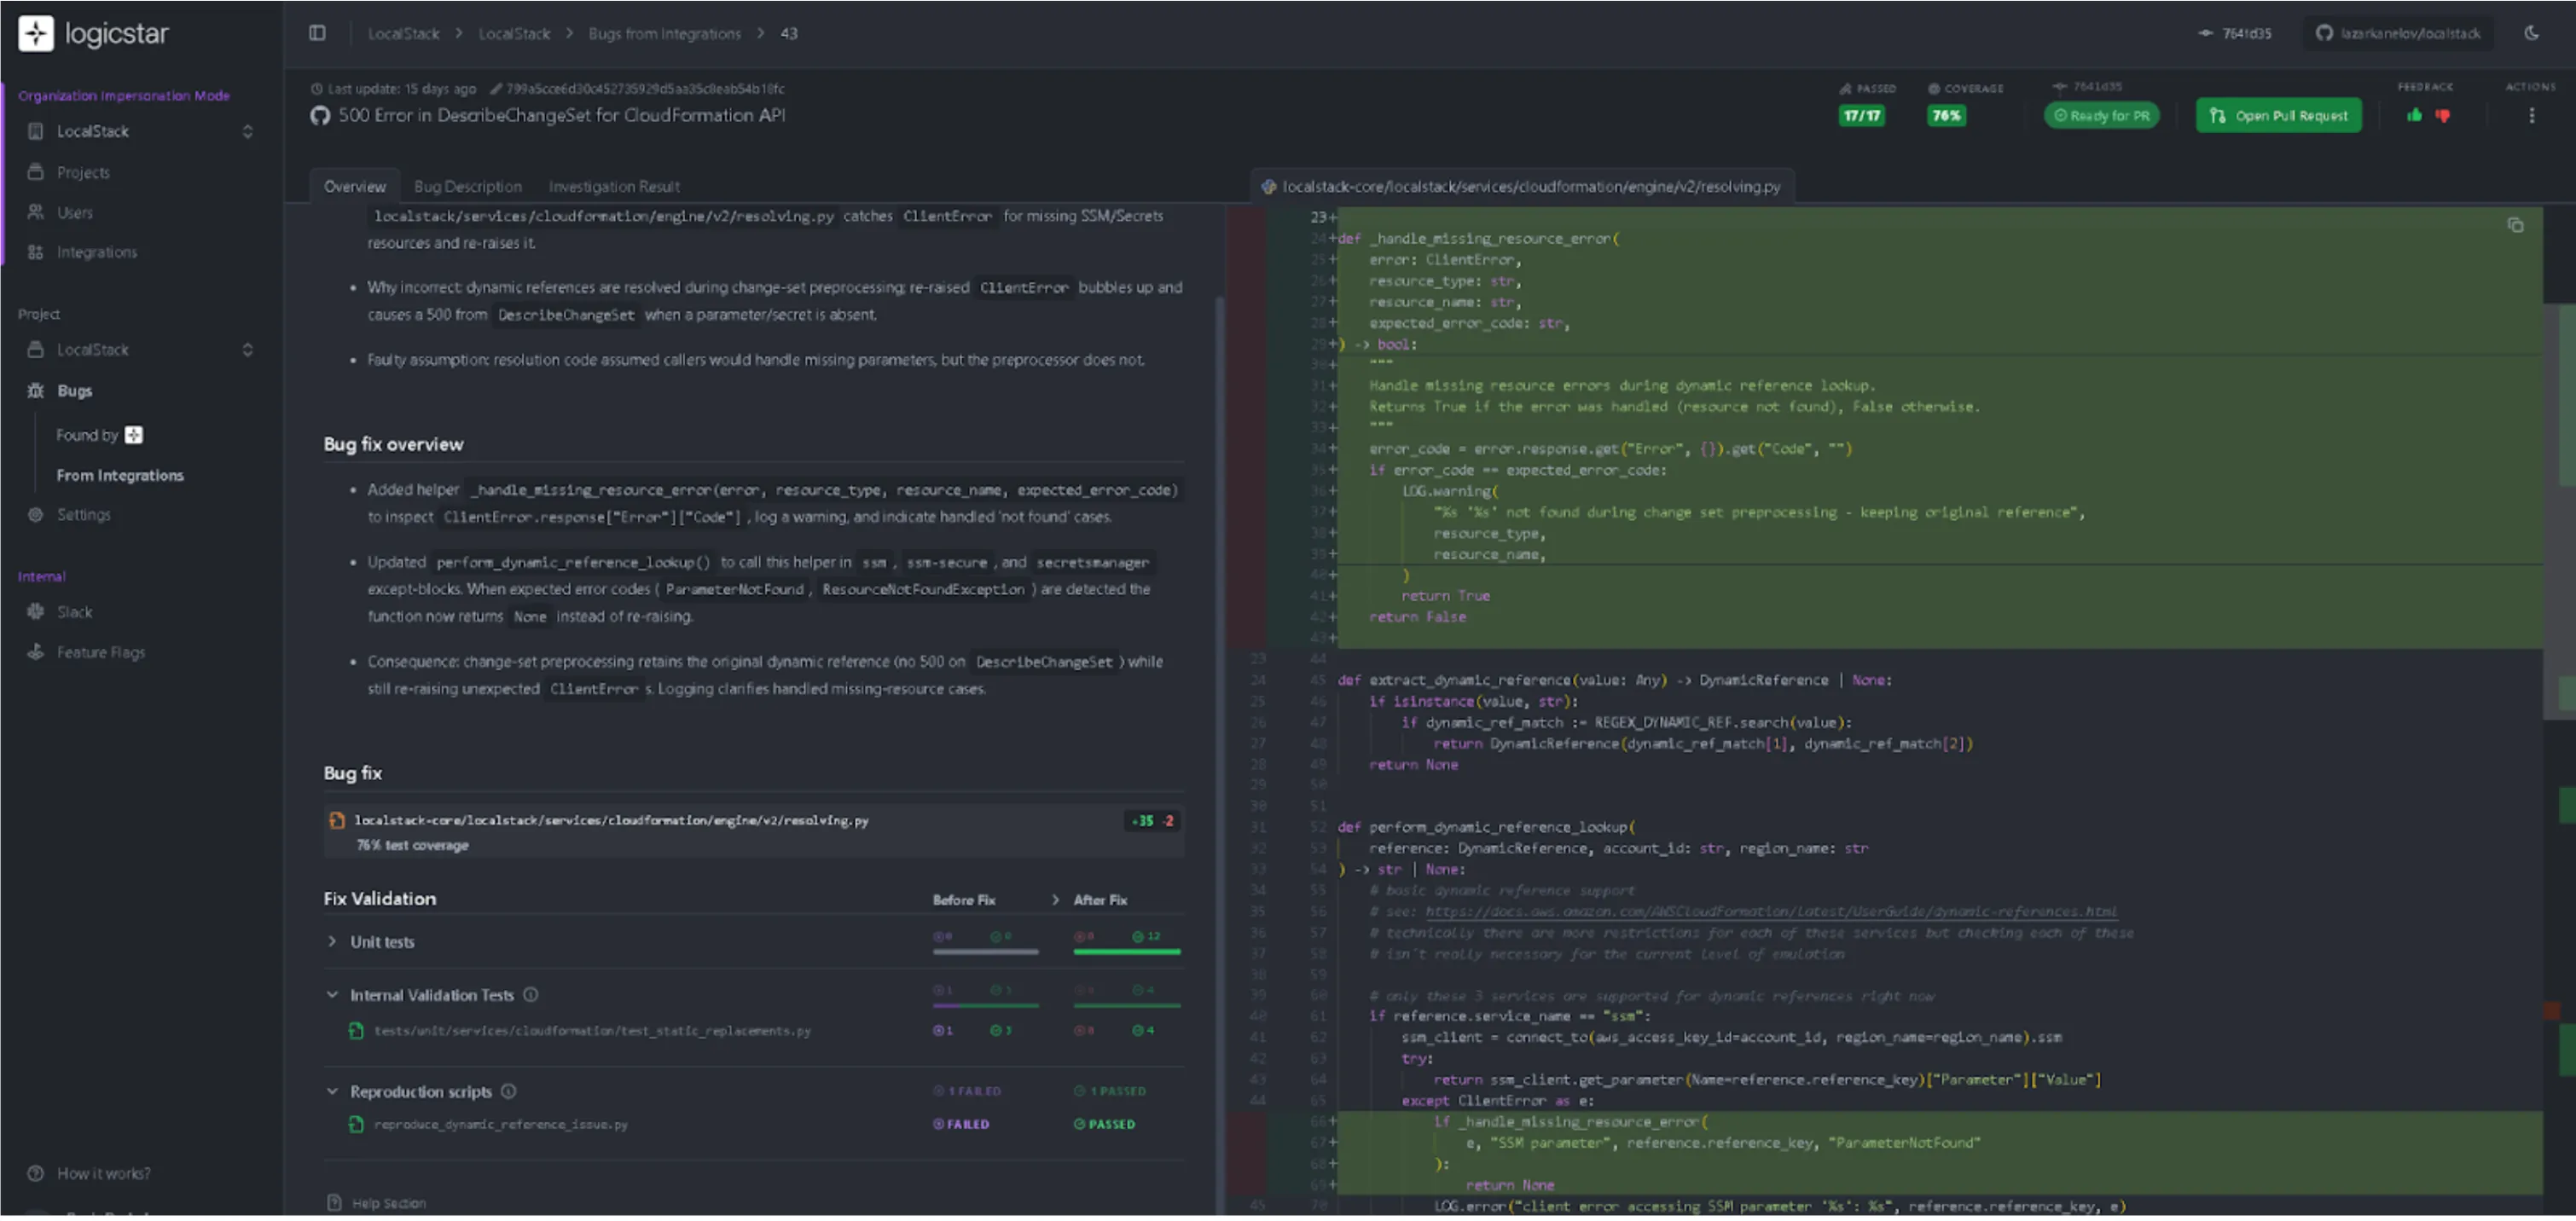Screen dimensions: 2576x1221
Task: Click the Open Pull Request button
Action: (x=2278, y=115)
